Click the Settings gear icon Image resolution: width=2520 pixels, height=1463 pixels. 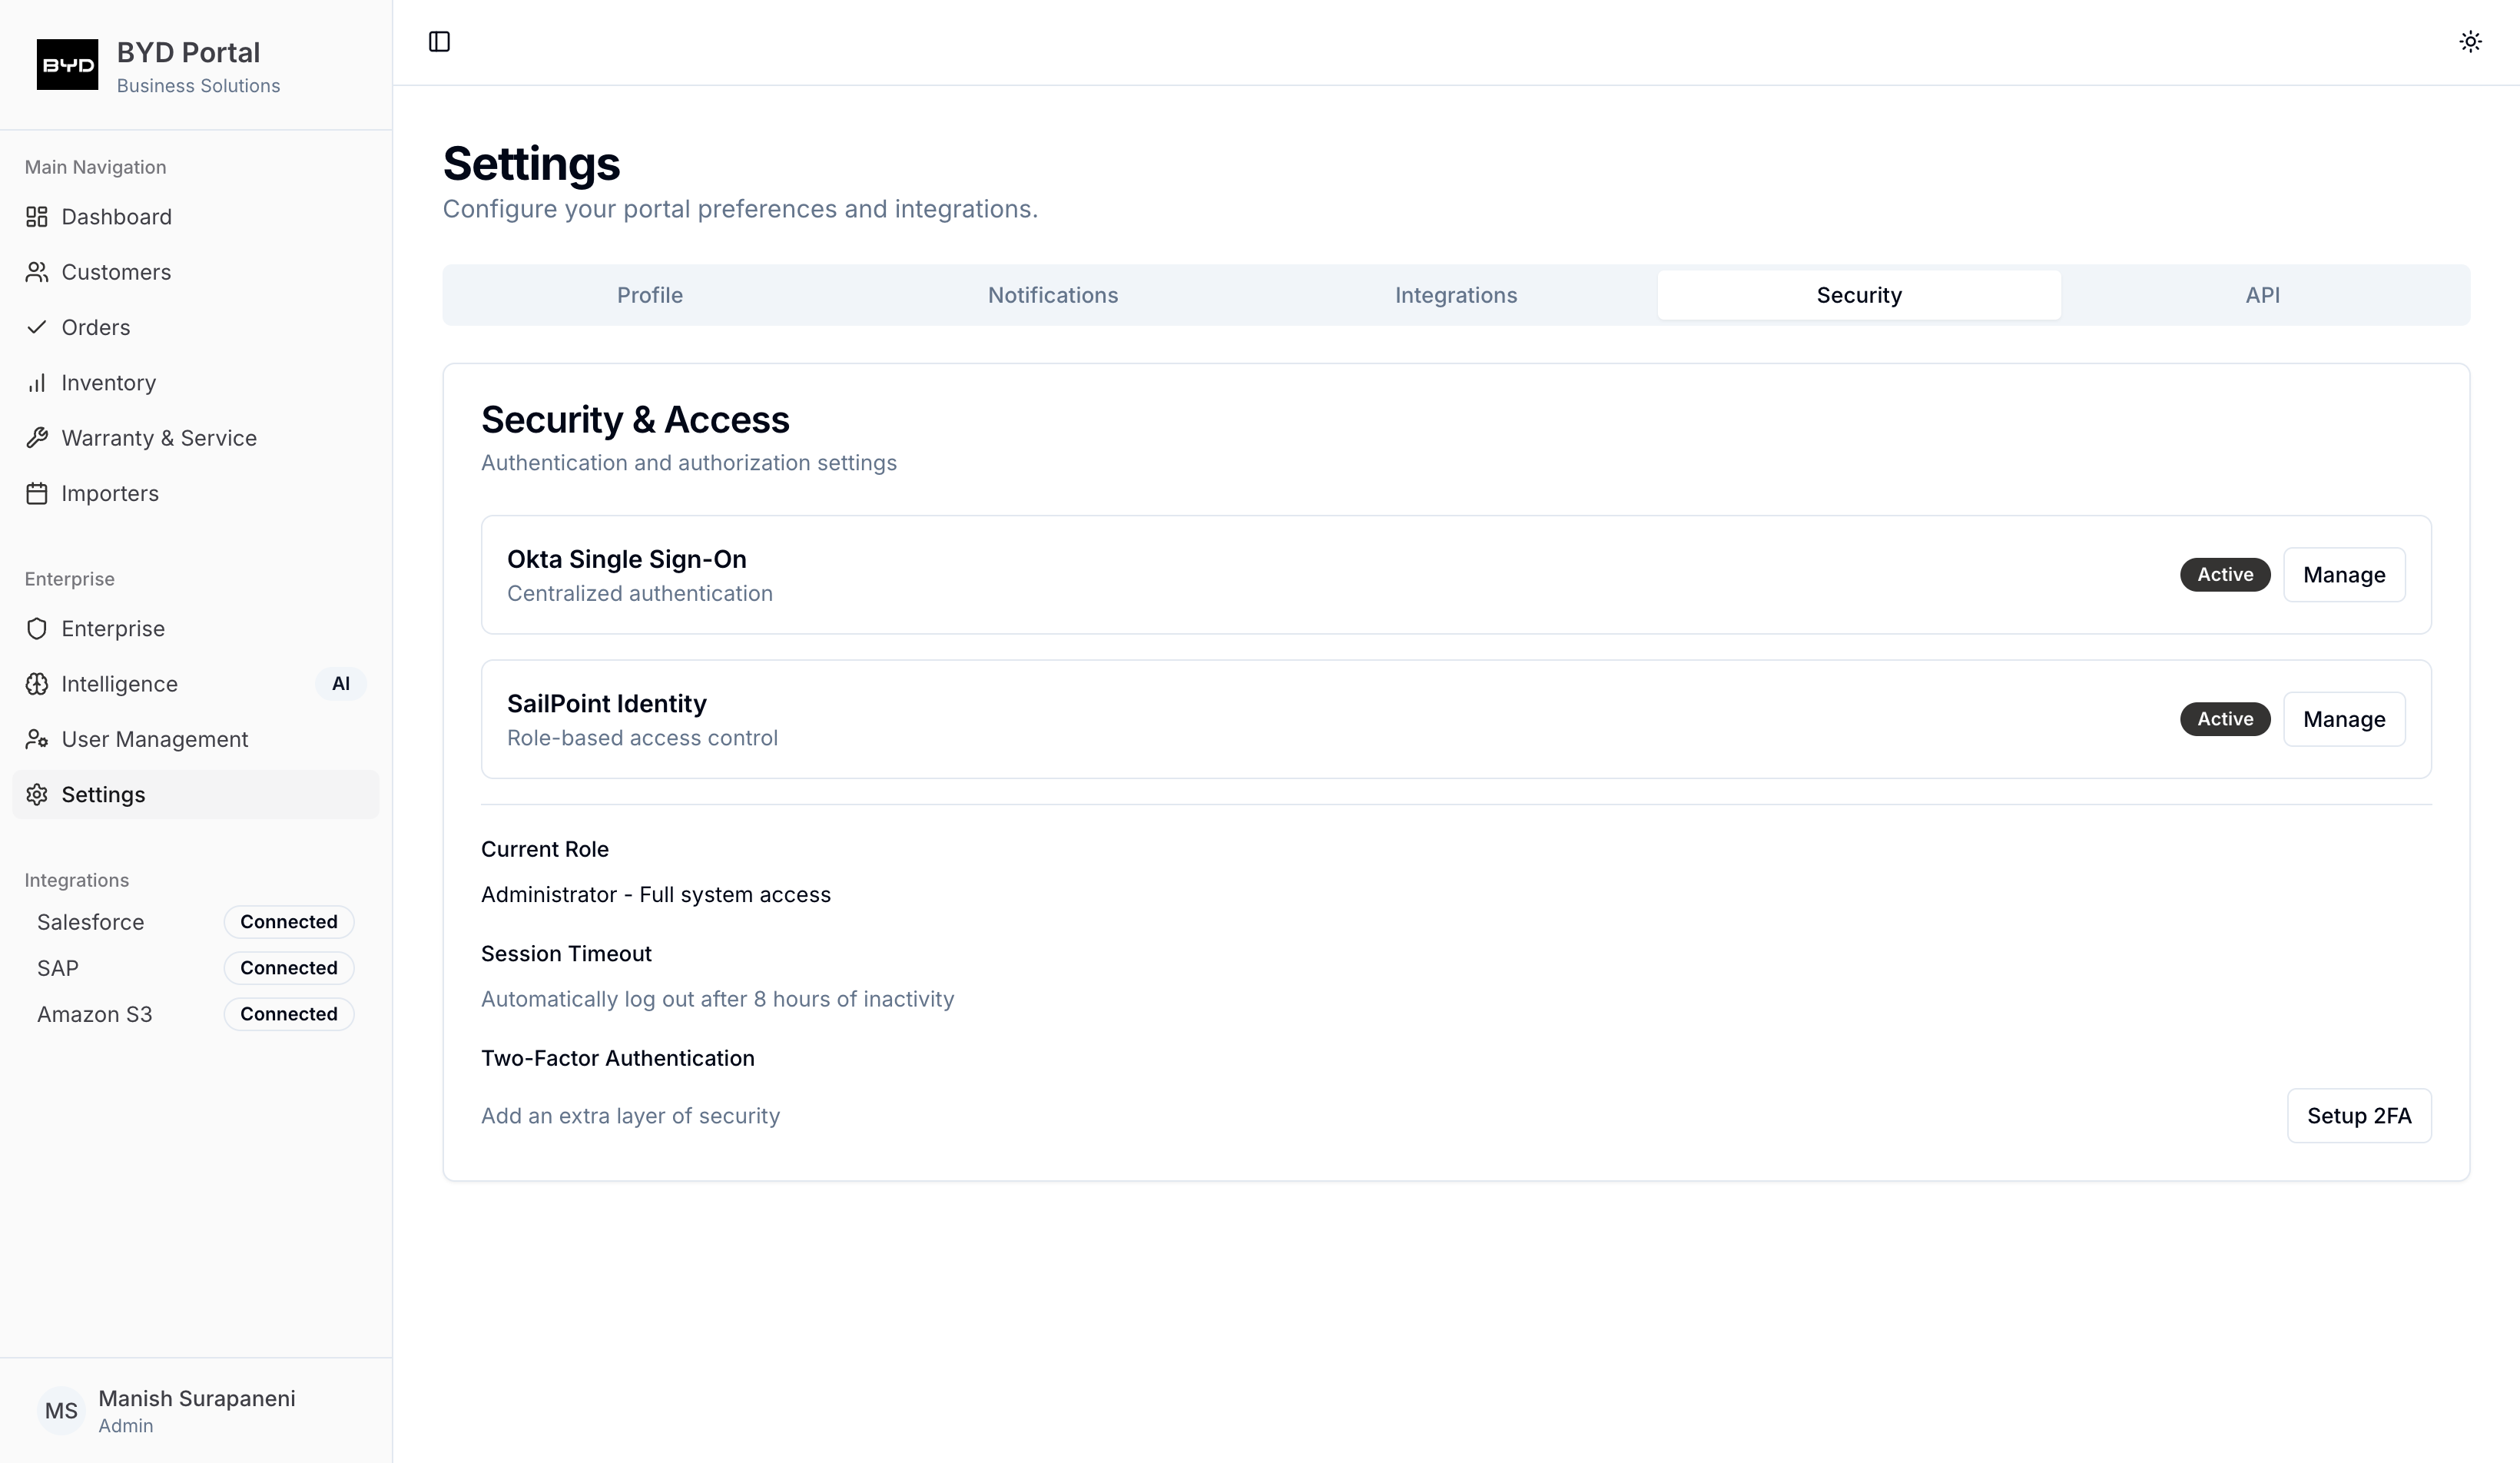tap(37, 794)
